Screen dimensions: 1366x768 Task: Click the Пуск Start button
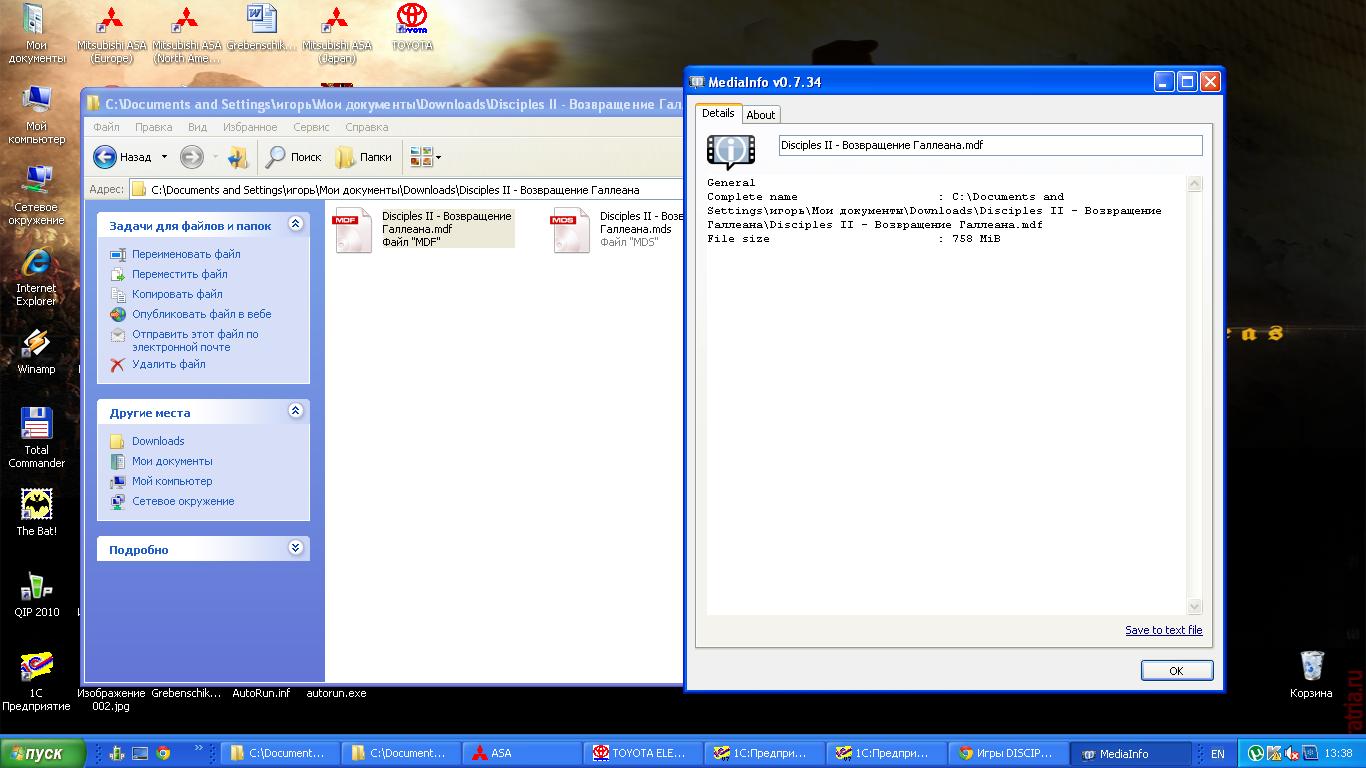pos(35,753)
